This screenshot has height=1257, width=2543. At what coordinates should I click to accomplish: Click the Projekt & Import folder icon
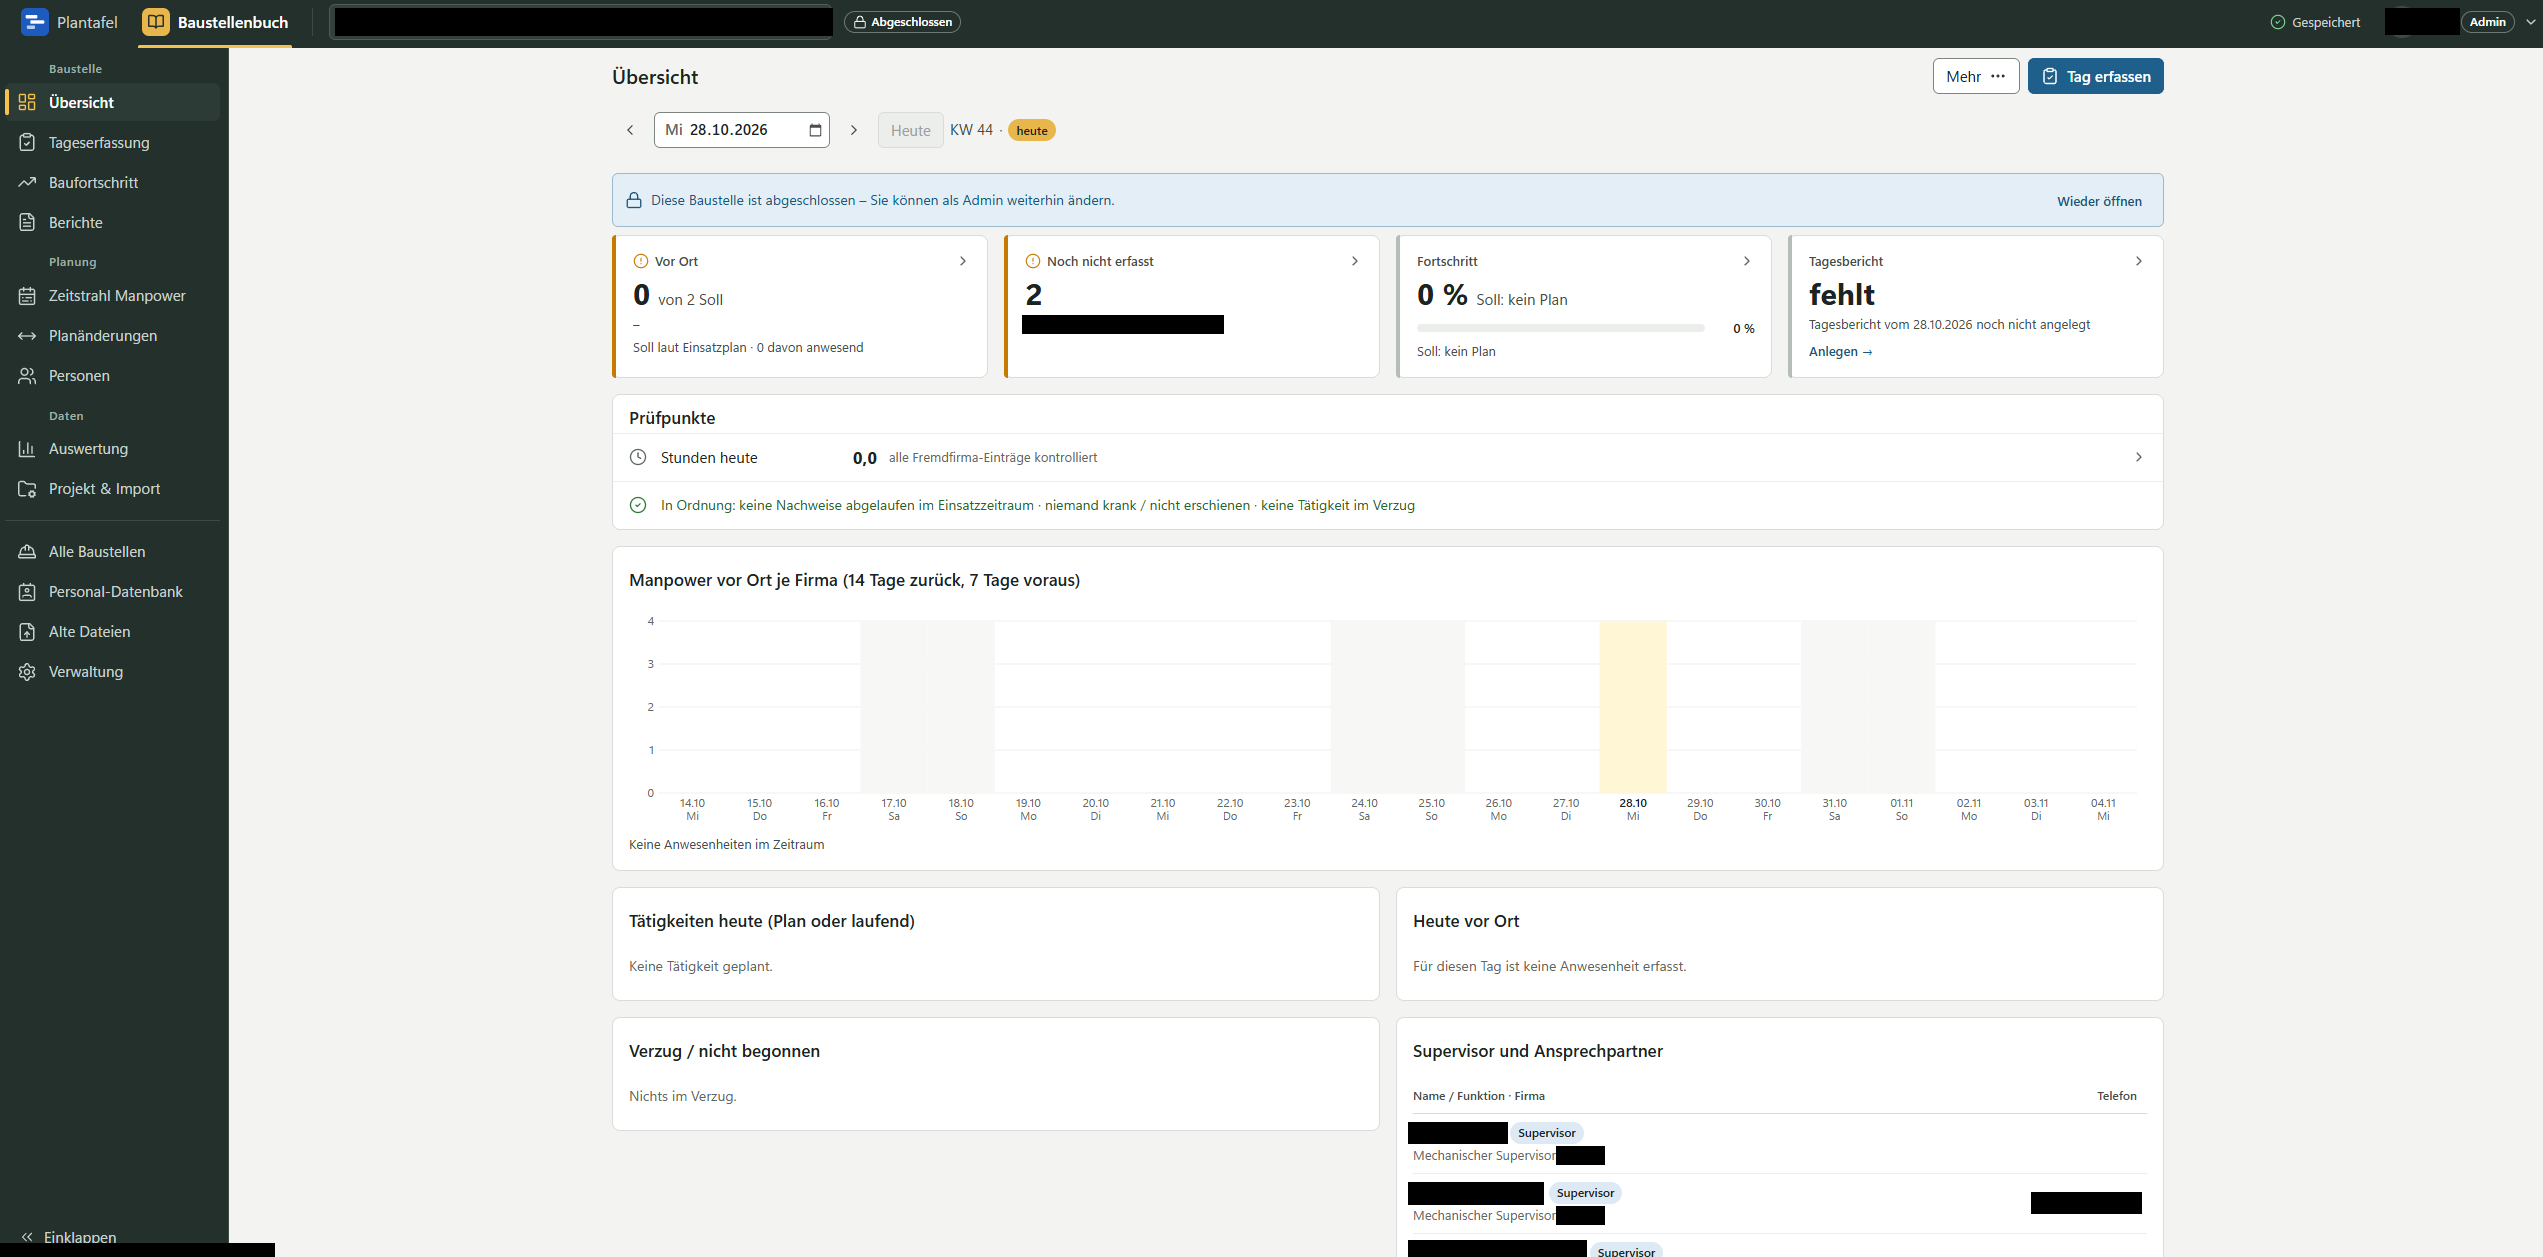point(27,488)
